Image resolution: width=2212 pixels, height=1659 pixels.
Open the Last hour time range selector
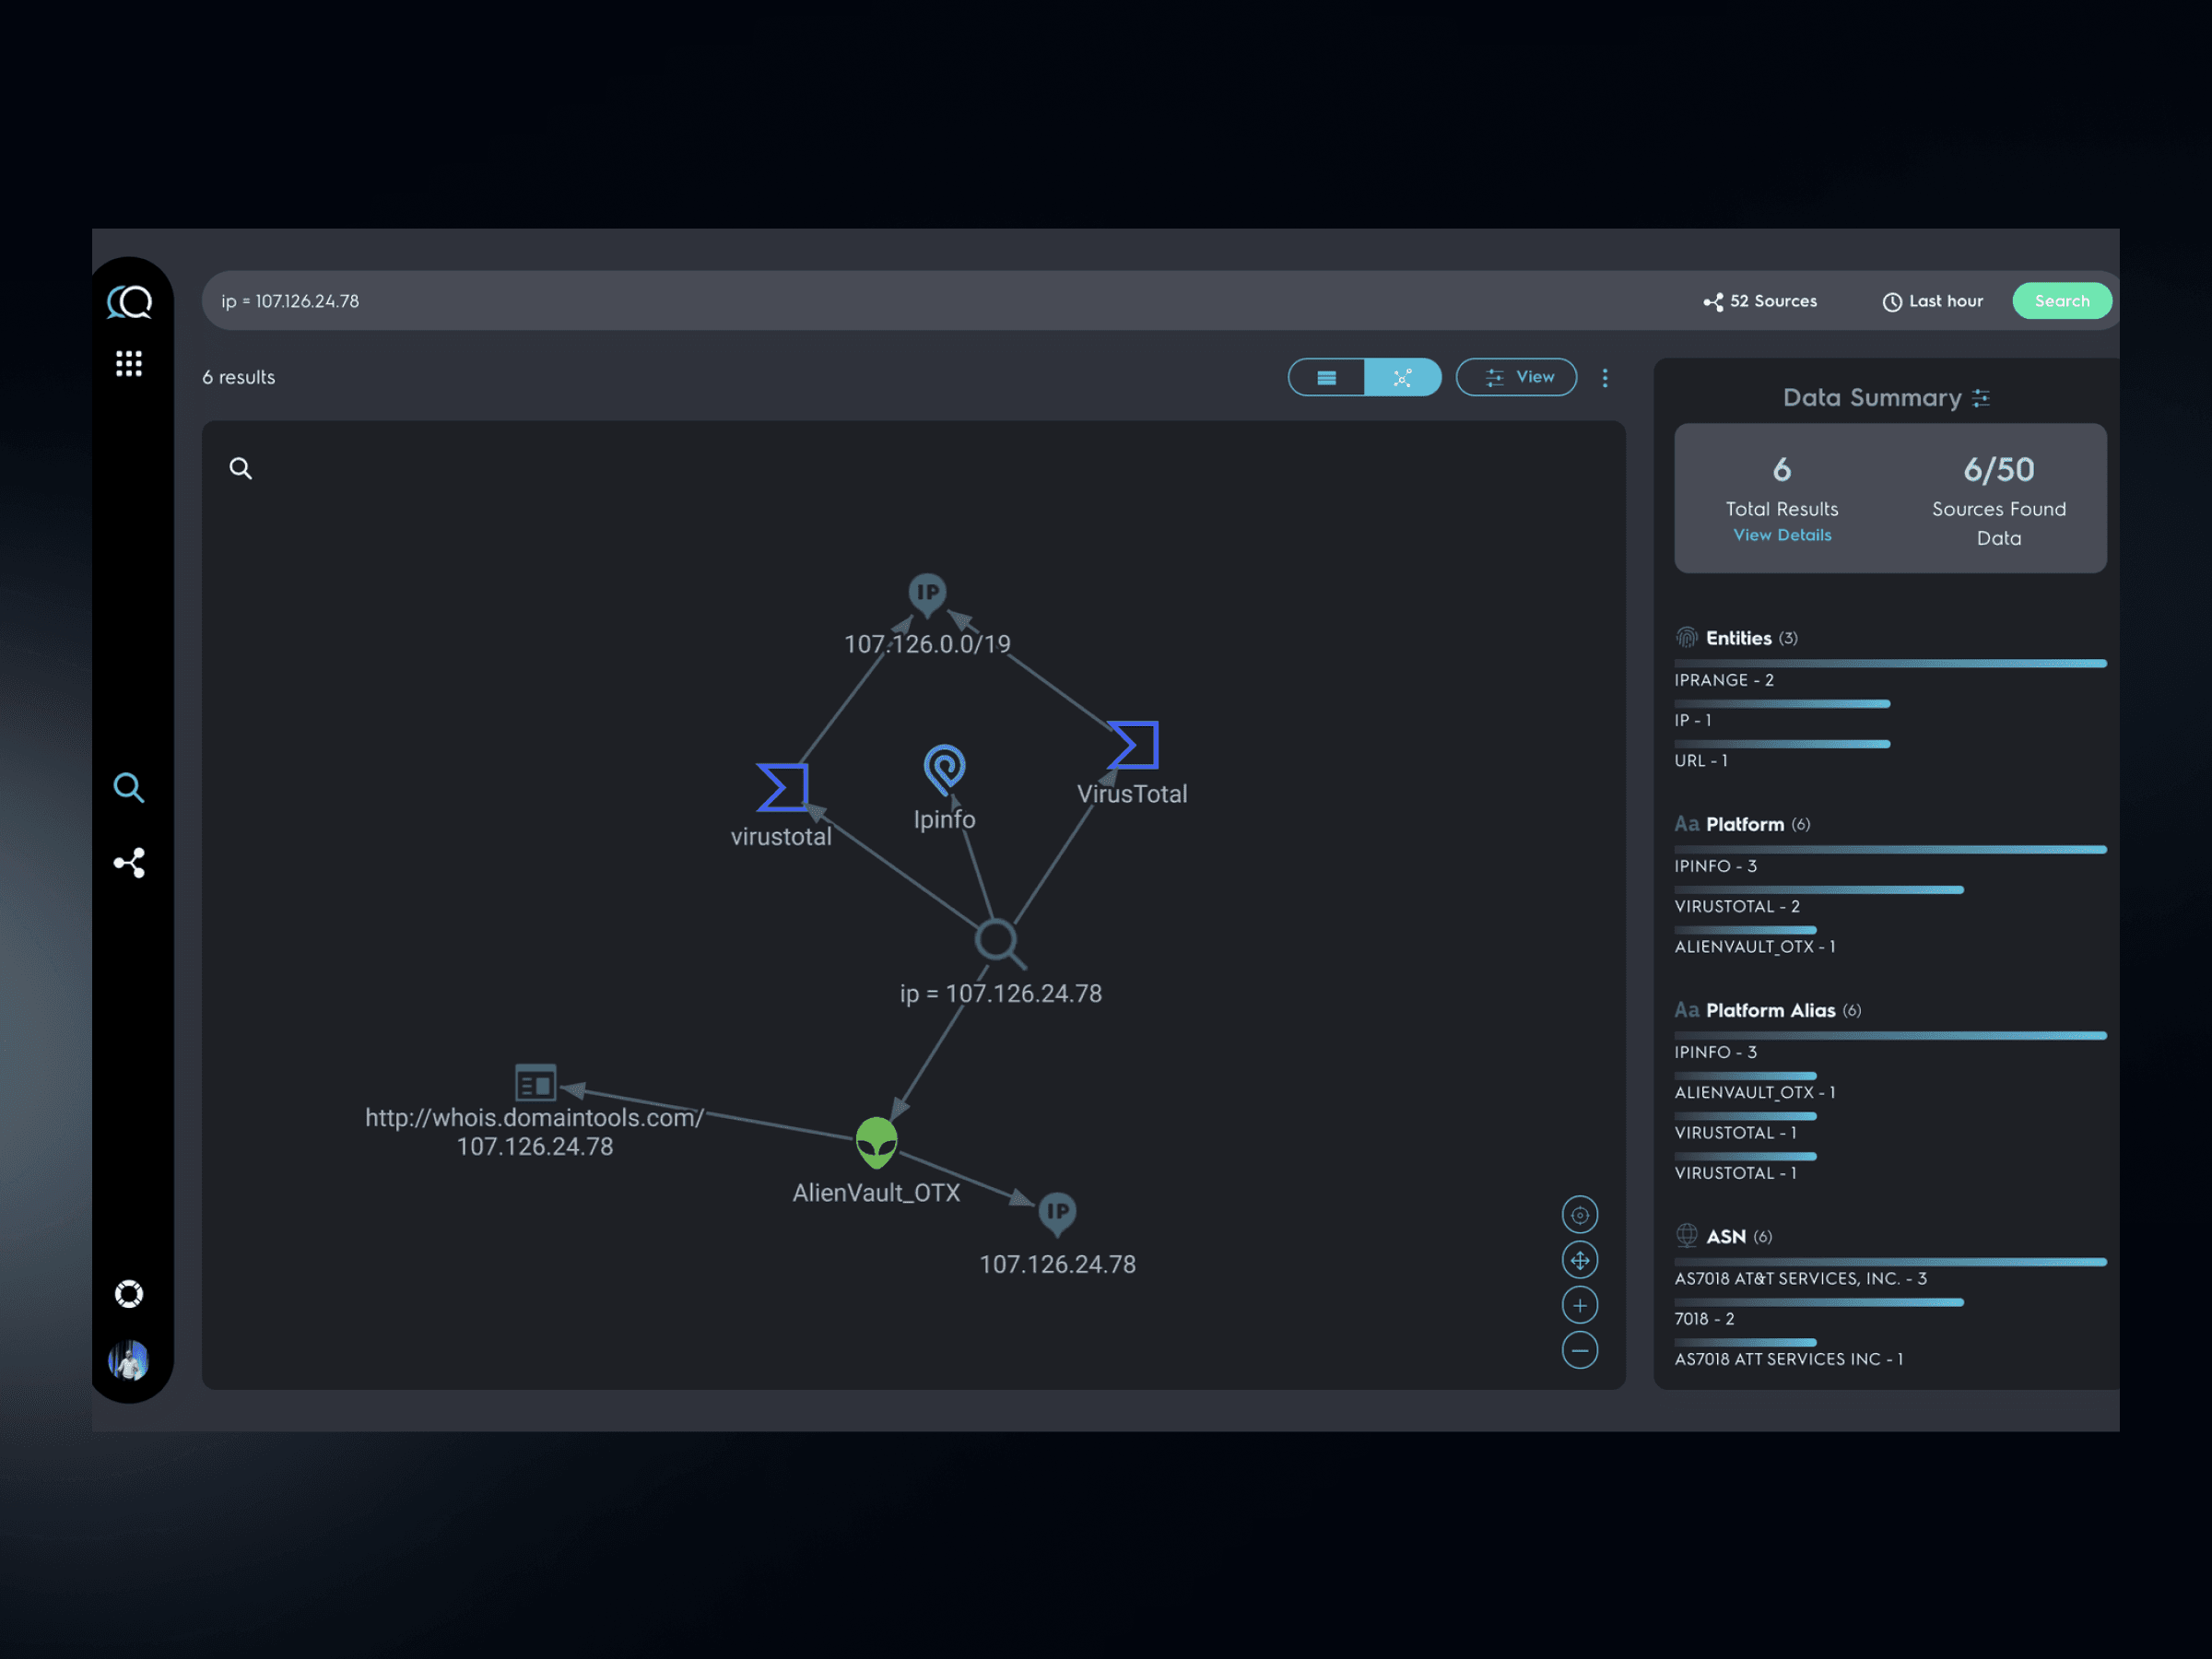(x=1932, y=301)
